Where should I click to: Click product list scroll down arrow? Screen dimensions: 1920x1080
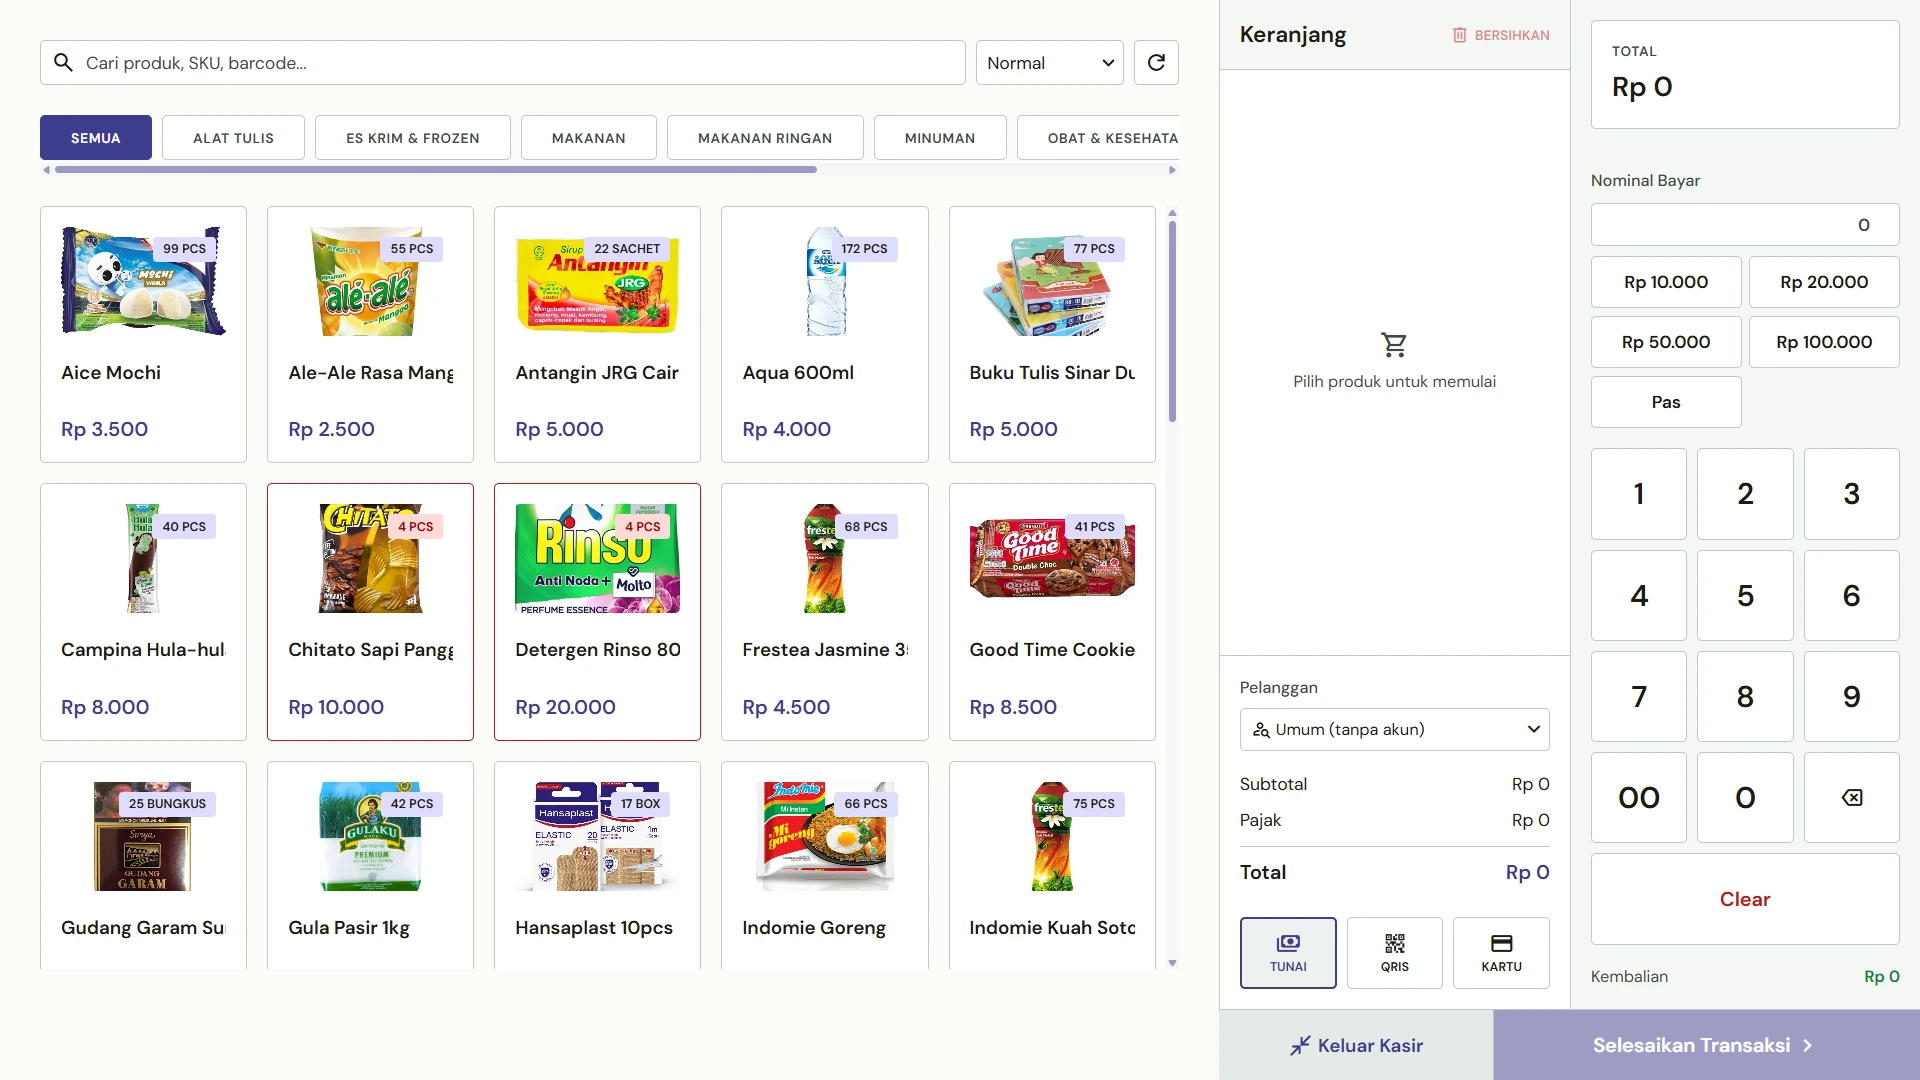click(1172, 963)
